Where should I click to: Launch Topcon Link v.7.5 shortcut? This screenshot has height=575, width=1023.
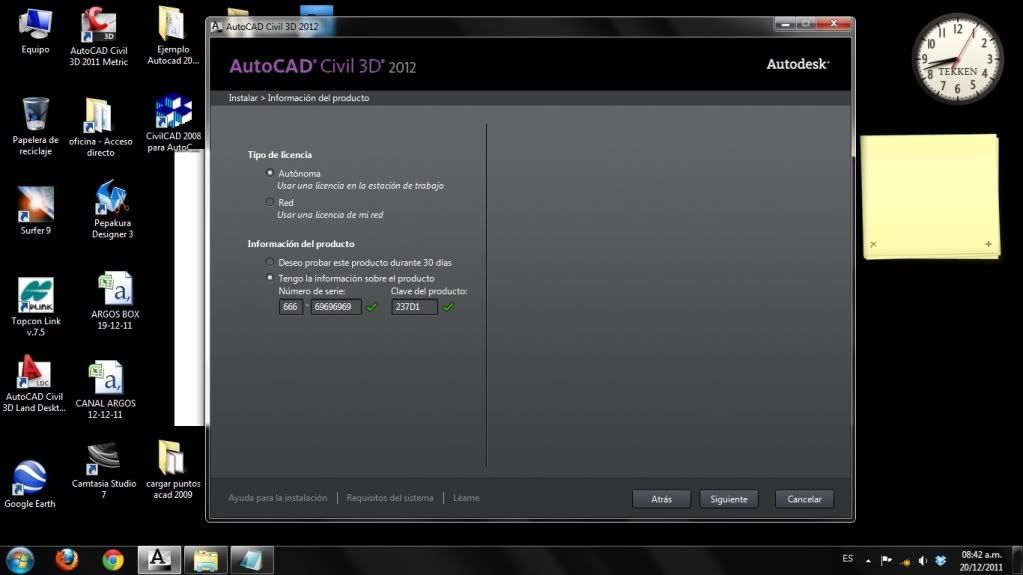(35, 307)
